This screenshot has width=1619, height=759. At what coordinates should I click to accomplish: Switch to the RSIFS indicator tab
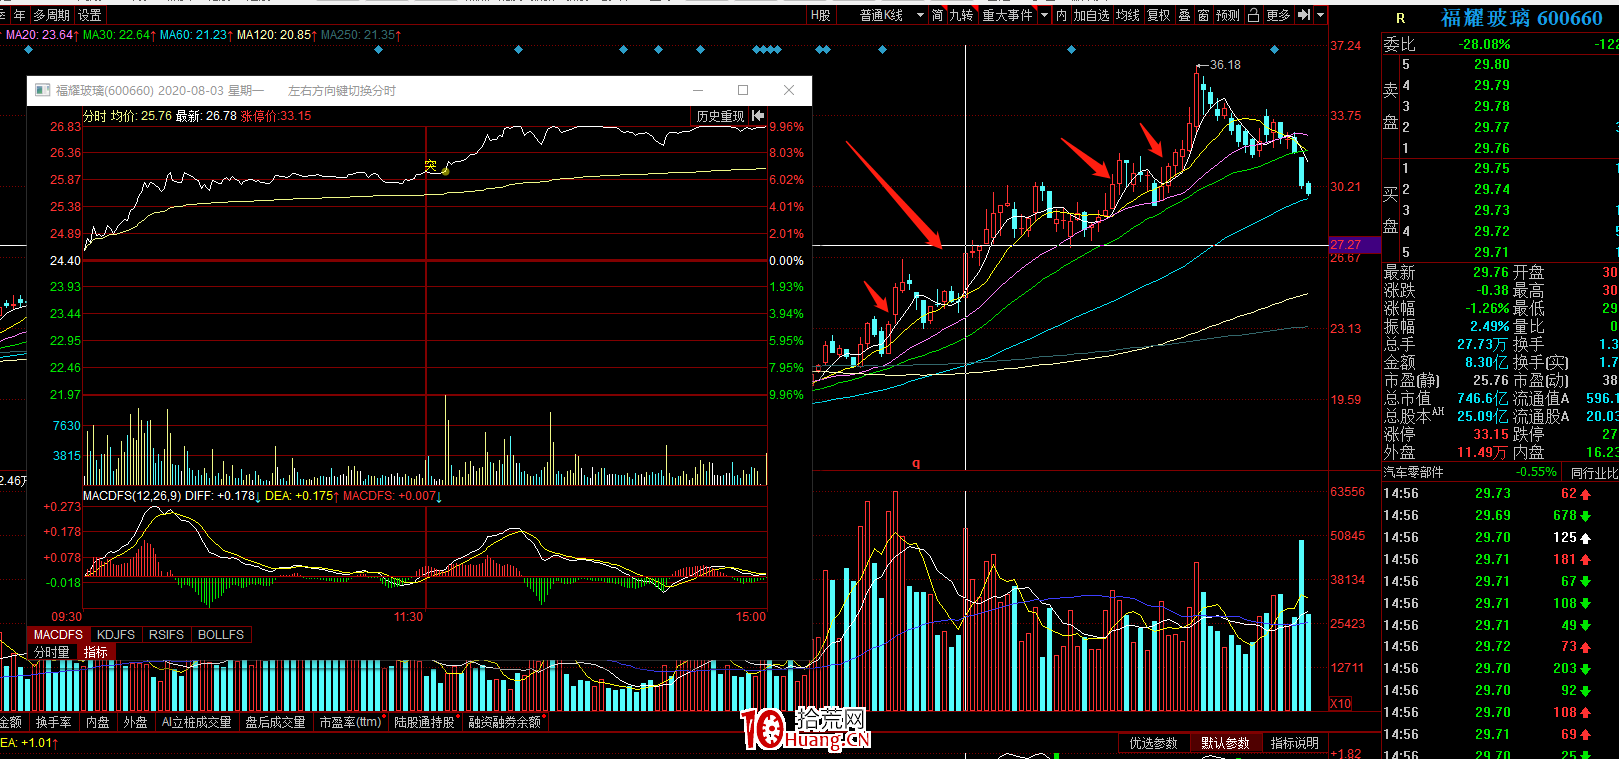coord(166,634)
